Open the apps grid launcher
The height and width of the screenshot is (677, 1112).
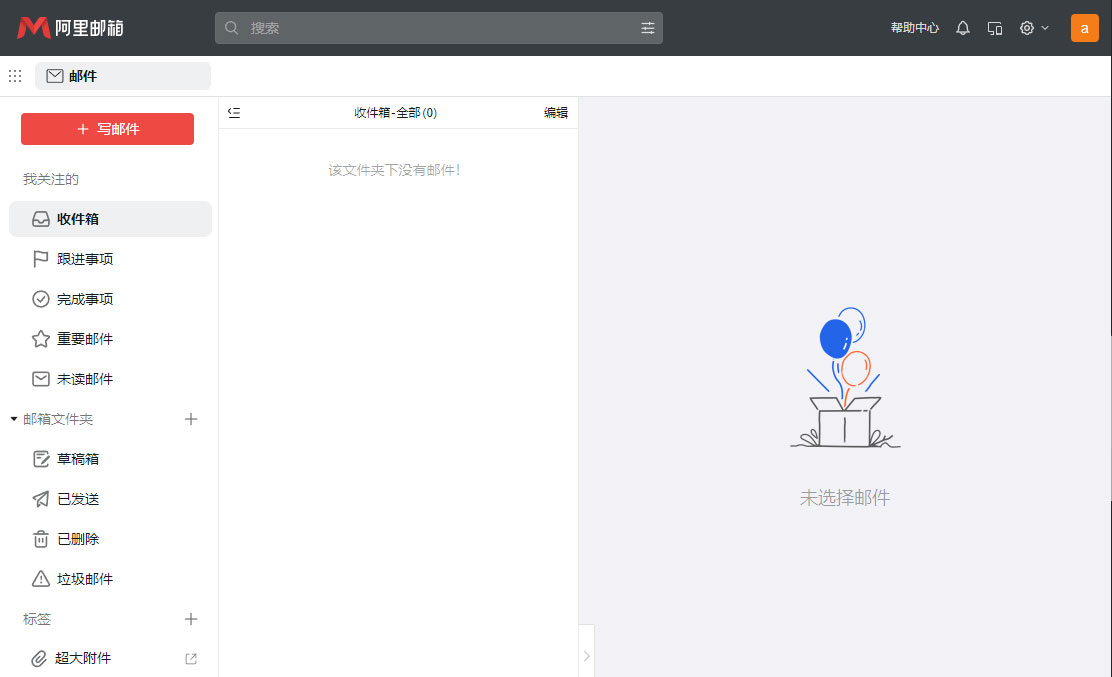click(x=14, y=75)
